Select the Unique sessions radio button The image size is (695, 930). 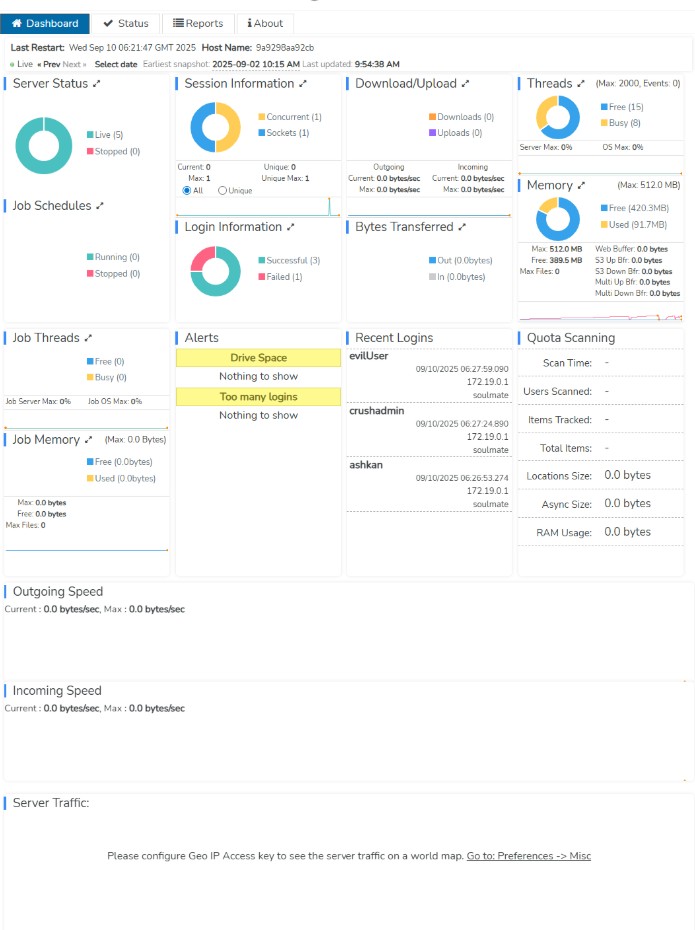[x=222, y=190]
